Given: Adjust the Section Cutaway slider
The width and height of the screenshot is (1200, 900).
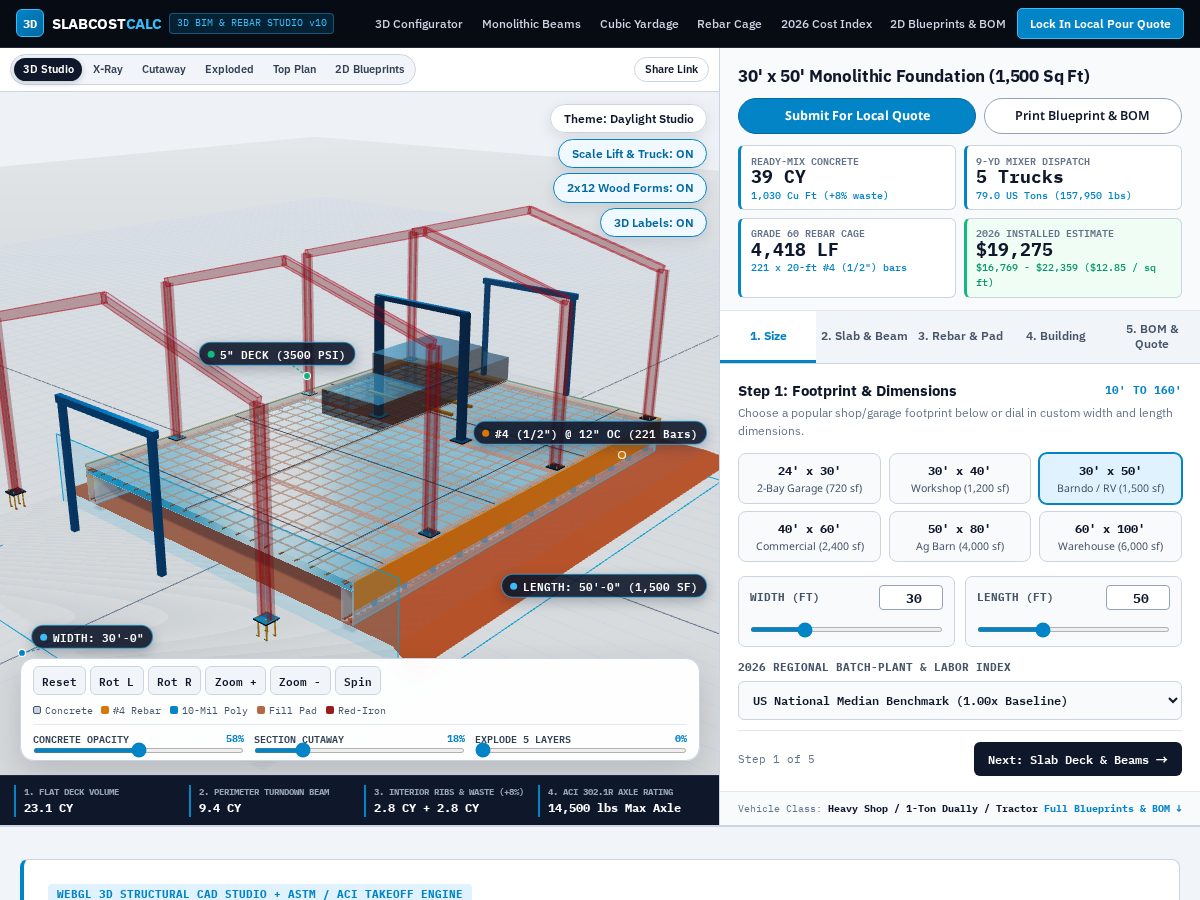Looking at the screenshot, I should (359, 750).
